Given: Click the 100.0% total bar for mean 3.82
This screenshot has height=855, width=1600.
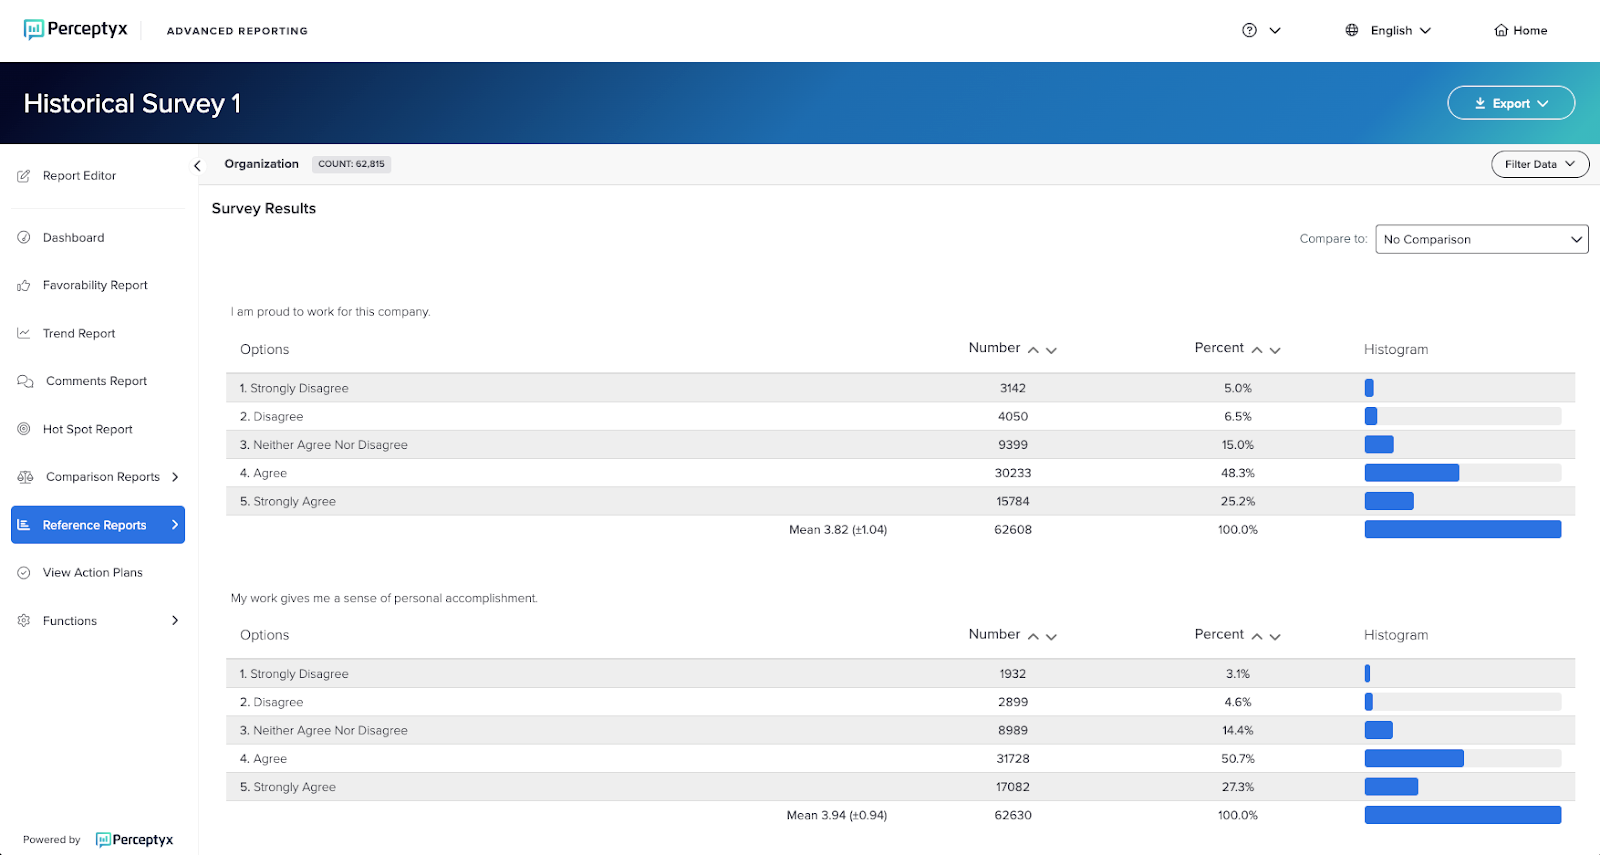Looking at the screenshot, I should tap(1463, 529).
